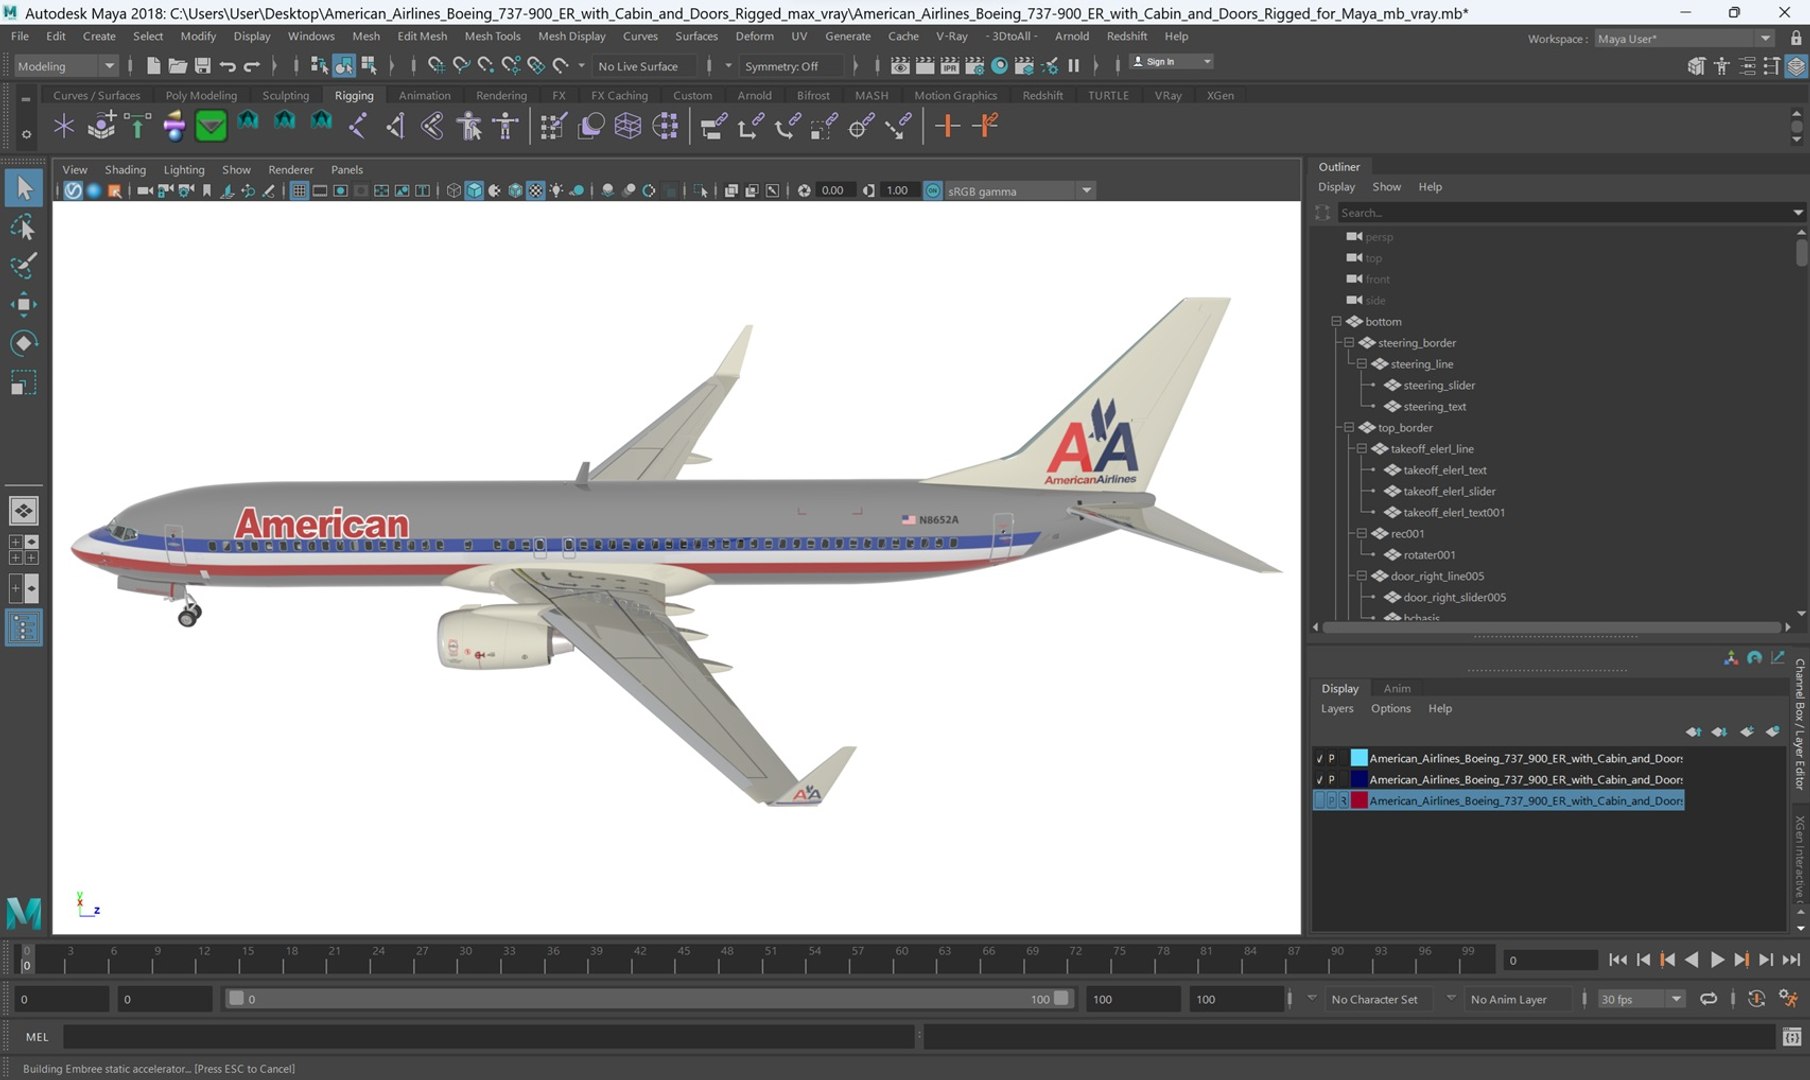Collapse the bottom node in Outliner

click(1336, 321)
